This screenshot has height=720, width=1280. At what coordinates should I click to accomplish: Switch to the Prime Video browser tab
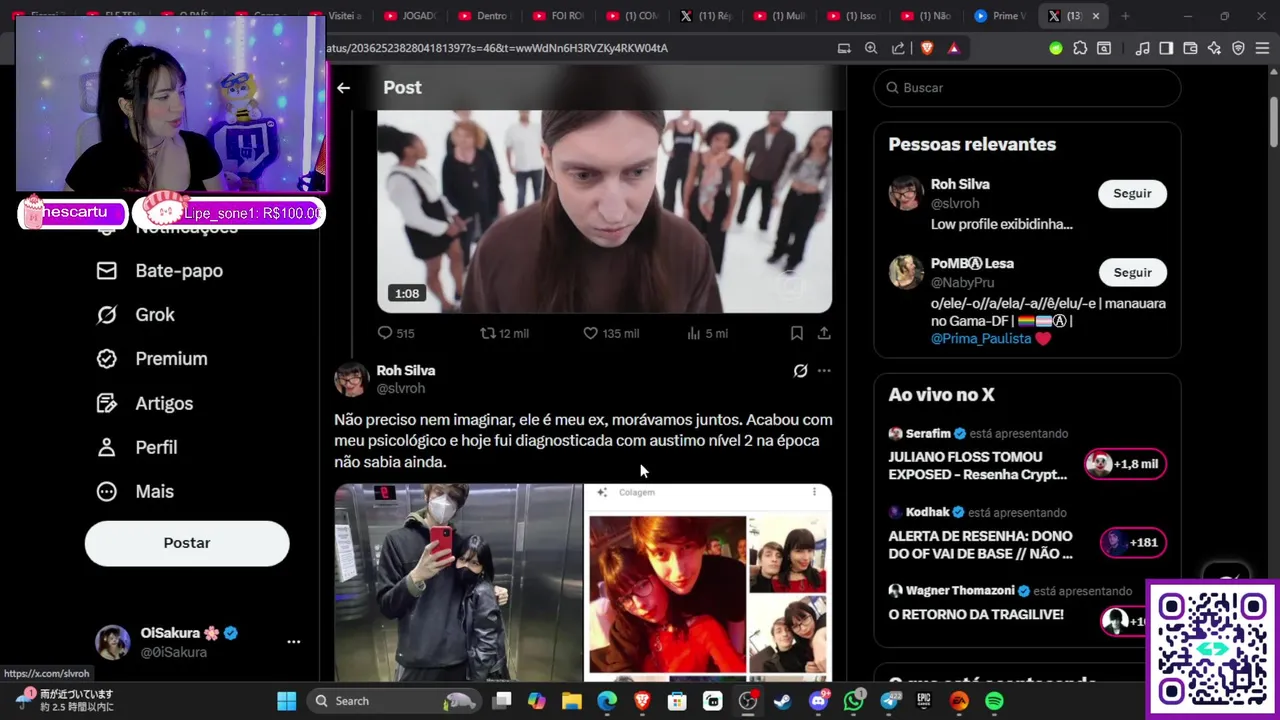tap(998, 16)
